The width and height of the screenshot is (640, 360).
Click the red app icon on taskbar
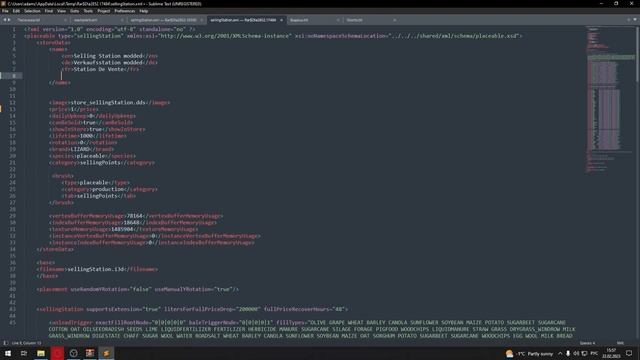(x=57, y=353)
